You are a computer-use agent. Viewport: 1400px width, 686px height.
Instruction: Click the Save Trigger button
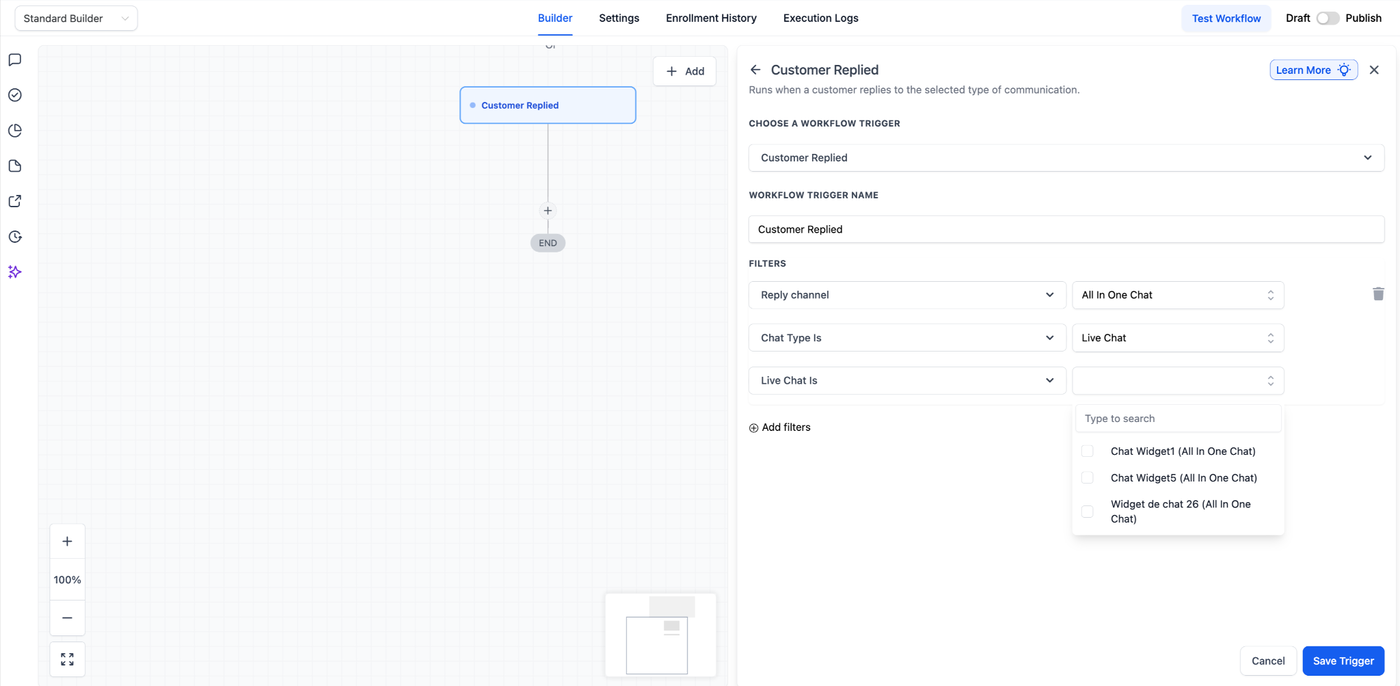click(1343, 661)
